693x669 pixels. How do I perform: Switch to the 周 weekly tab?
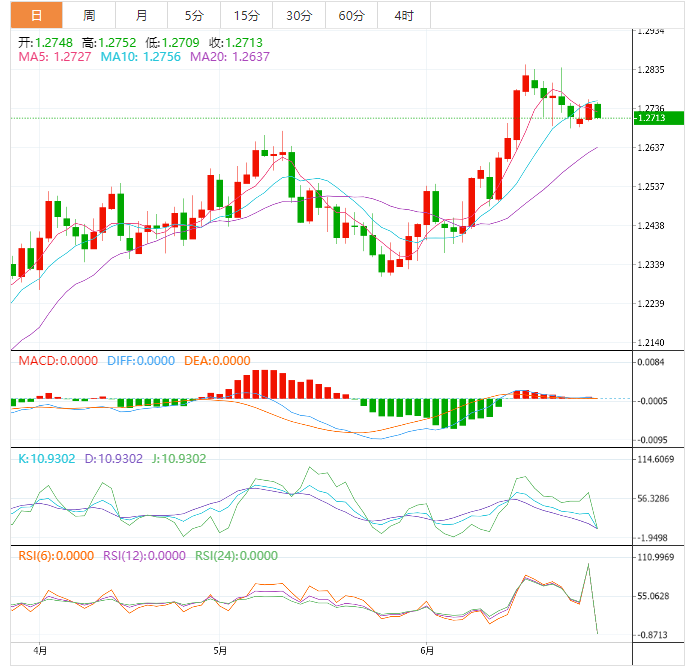(89, 15)
